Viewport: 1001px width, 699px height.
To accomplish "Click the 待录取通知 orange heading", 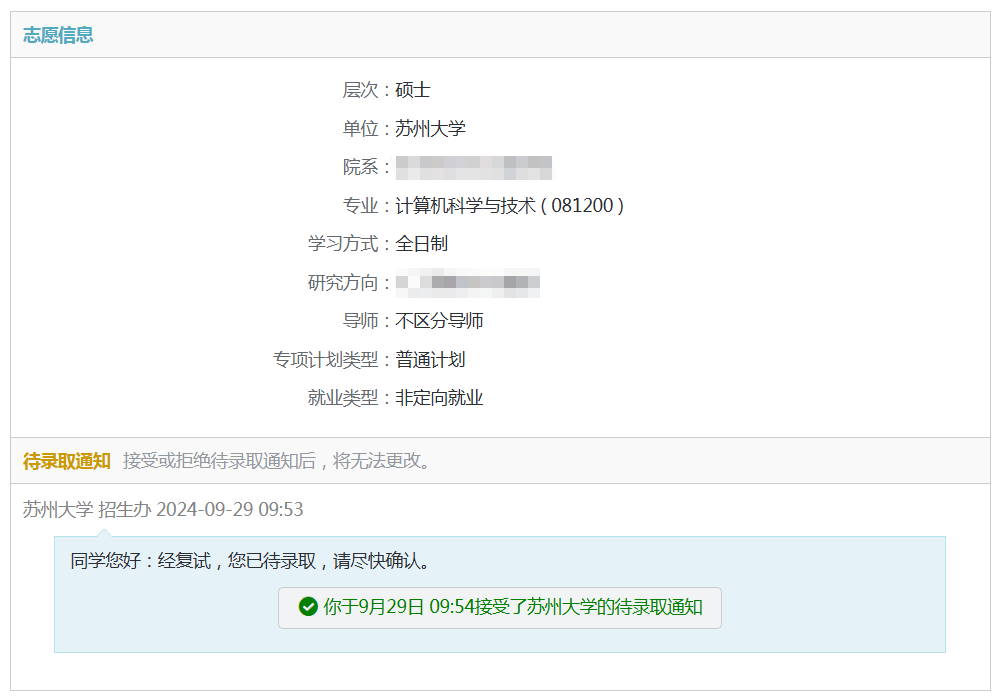I will [67, 461].
